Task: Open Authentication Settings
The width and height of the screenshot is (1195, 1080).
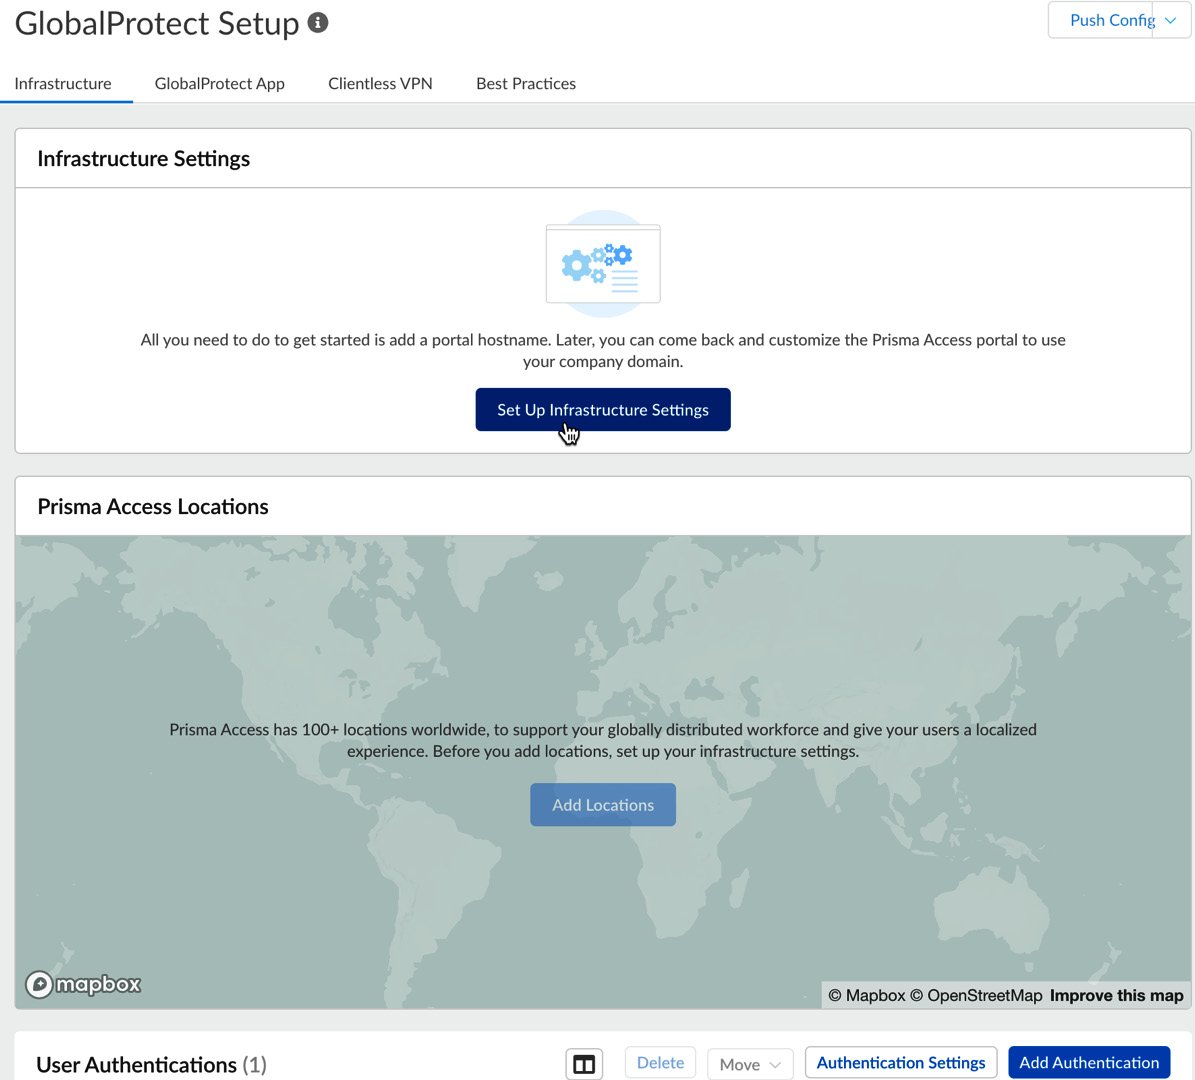Action: [901, 1062]
